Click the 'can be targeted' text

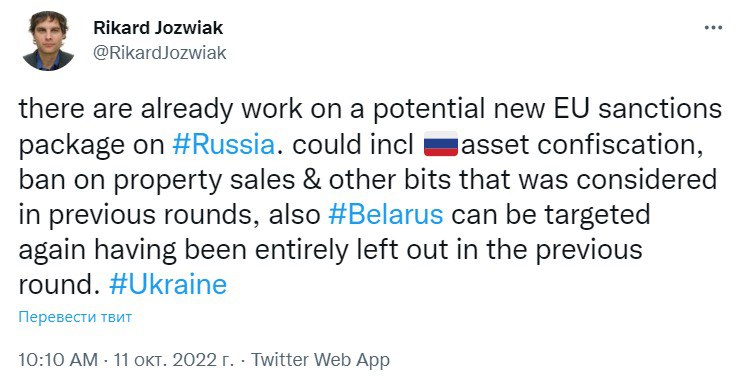(x=550, y=215)
